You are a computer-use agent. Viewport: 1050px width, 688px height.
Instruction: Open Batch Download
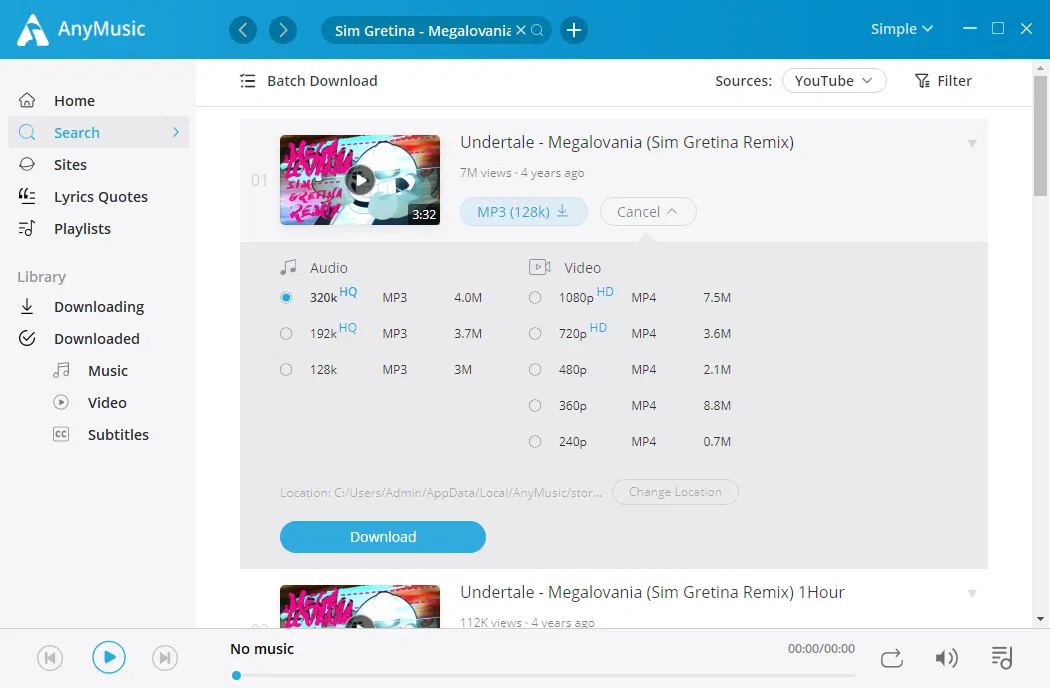click(x=308, y=80)
